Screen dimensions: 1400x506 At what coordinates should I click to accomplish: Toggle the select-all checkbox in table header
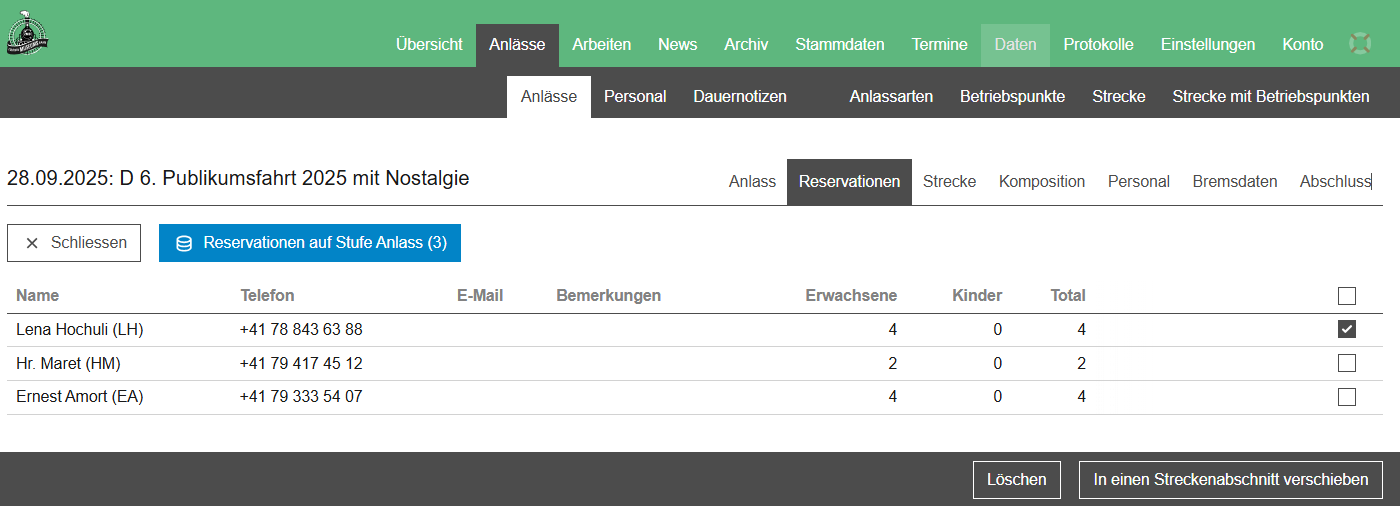1347,296
